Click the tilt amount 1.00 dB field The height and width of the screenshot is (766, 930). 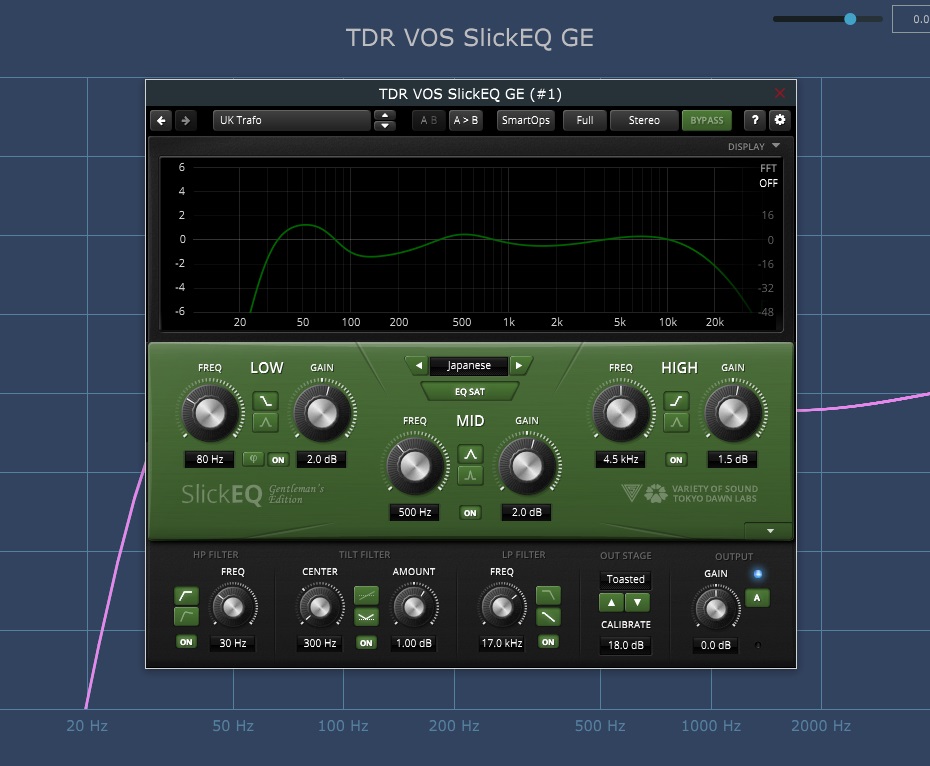coord(413,643)
